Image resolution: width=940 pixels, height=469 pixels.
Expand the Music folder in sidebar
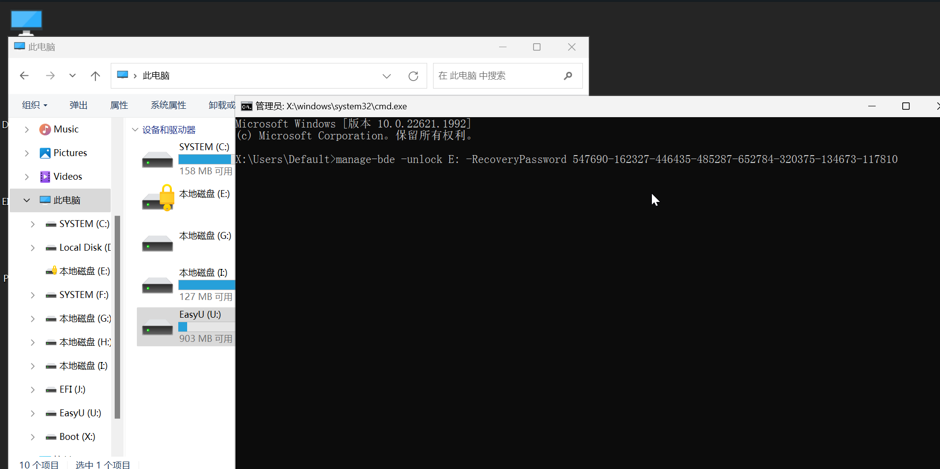(x=27, y=130)
